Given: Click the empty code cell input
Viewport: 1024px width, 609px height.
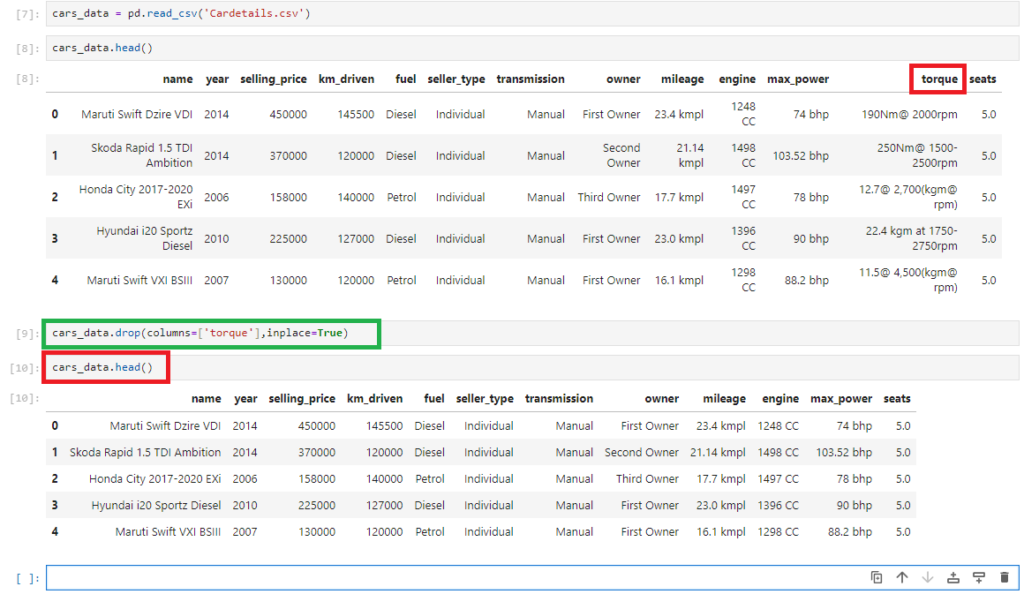Looking at the screenshot, I should (450, 578).
